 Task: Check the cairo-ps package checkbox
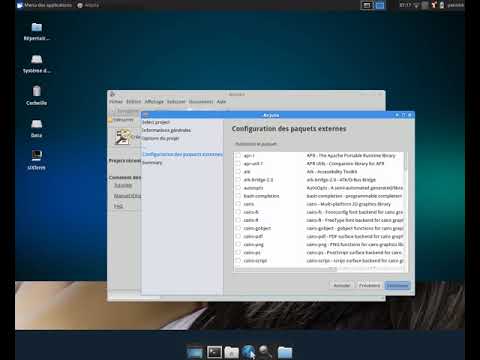click(x=238, y=252)
